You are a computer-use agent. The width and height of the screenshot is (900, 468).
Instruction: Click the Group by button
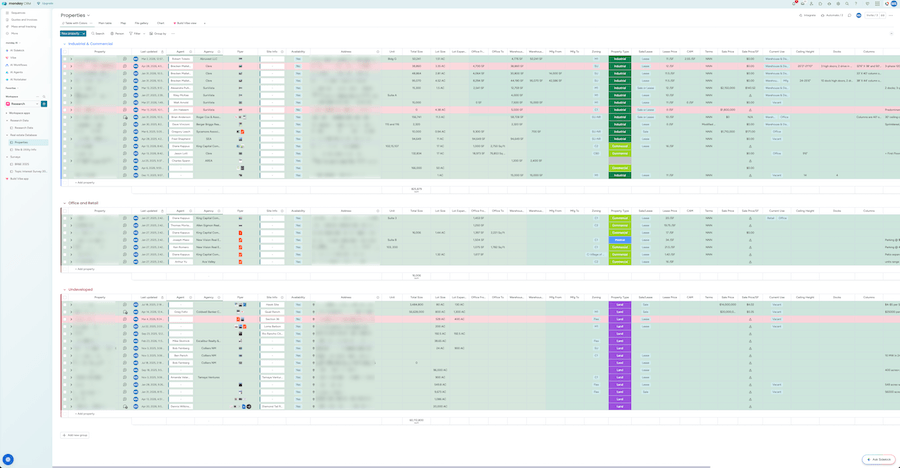tap(158, 34)
